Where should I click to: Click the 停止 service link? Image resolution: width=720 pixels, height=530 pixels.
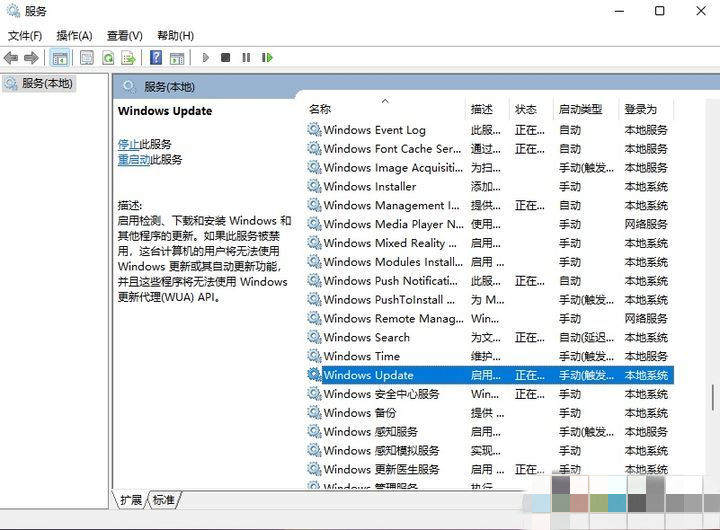[128, 144]
